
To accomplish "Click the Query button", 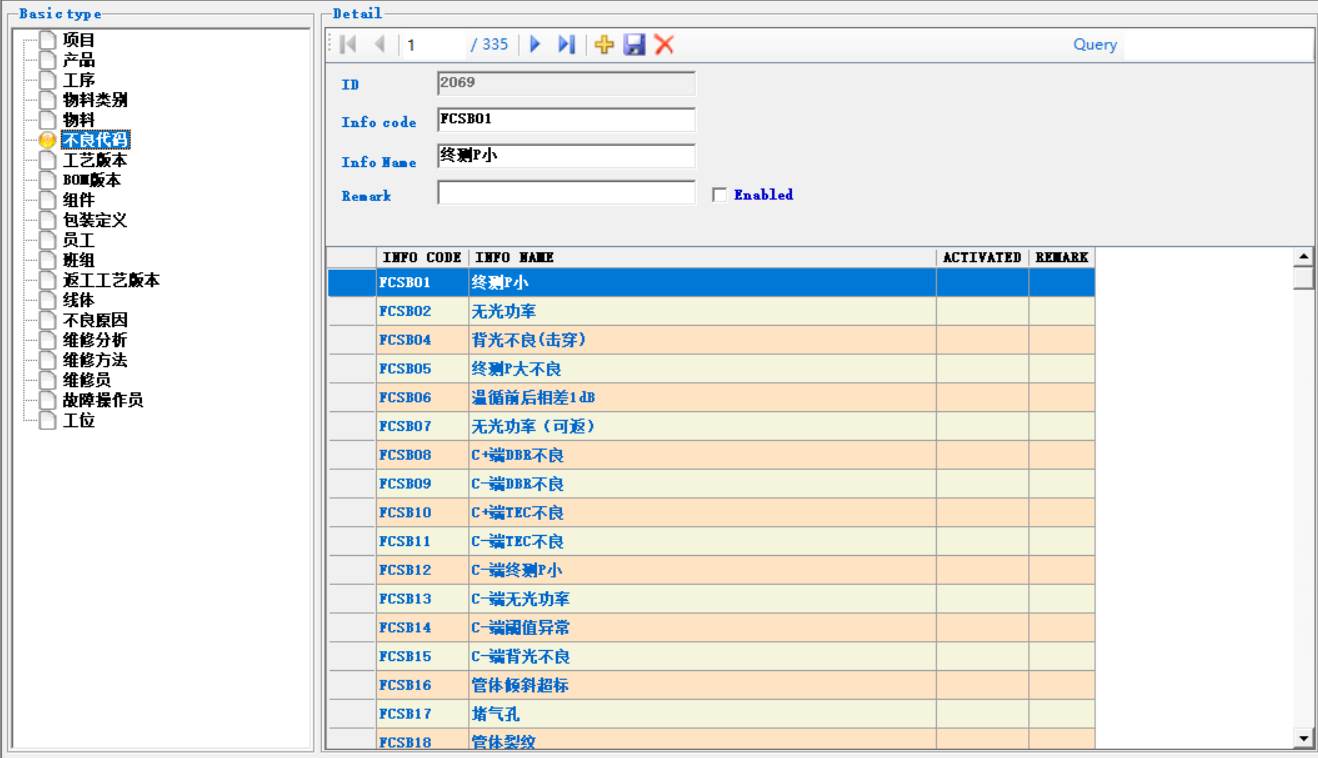I will pos(1094,45).
